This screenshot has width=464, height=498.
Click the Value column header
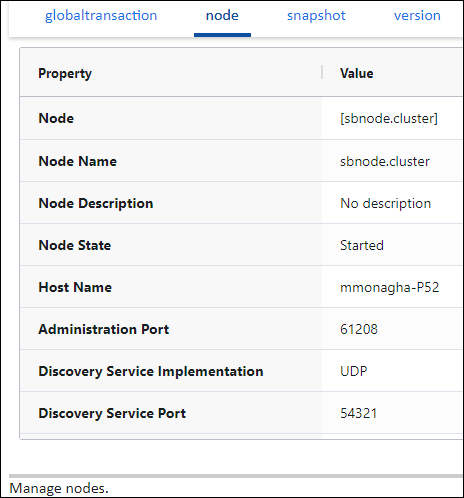click(357, 73)
